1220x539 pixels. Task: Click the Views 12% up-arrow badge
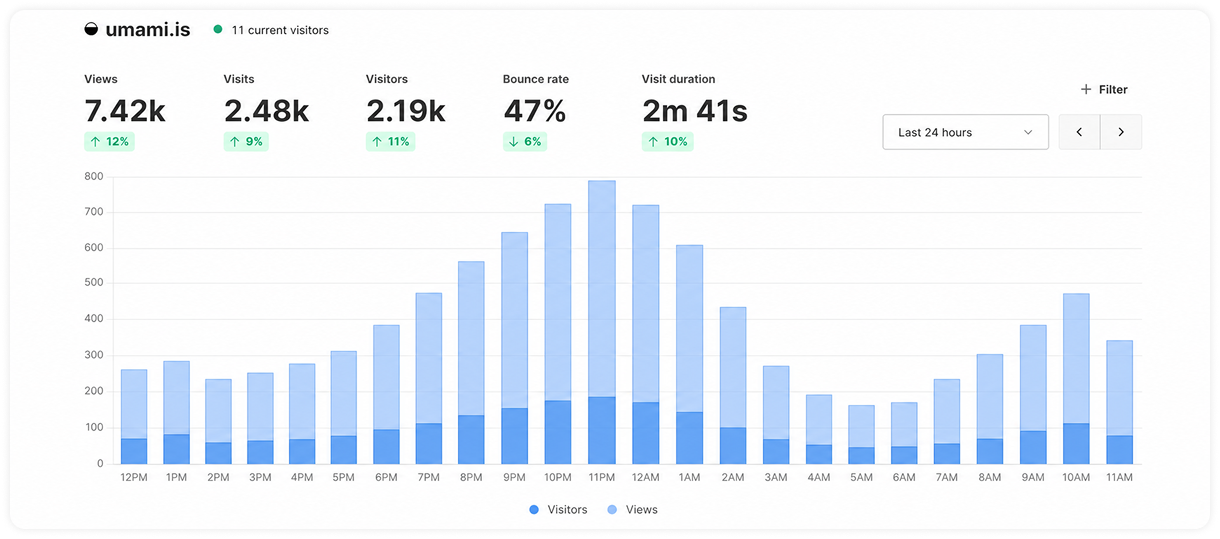109,142
